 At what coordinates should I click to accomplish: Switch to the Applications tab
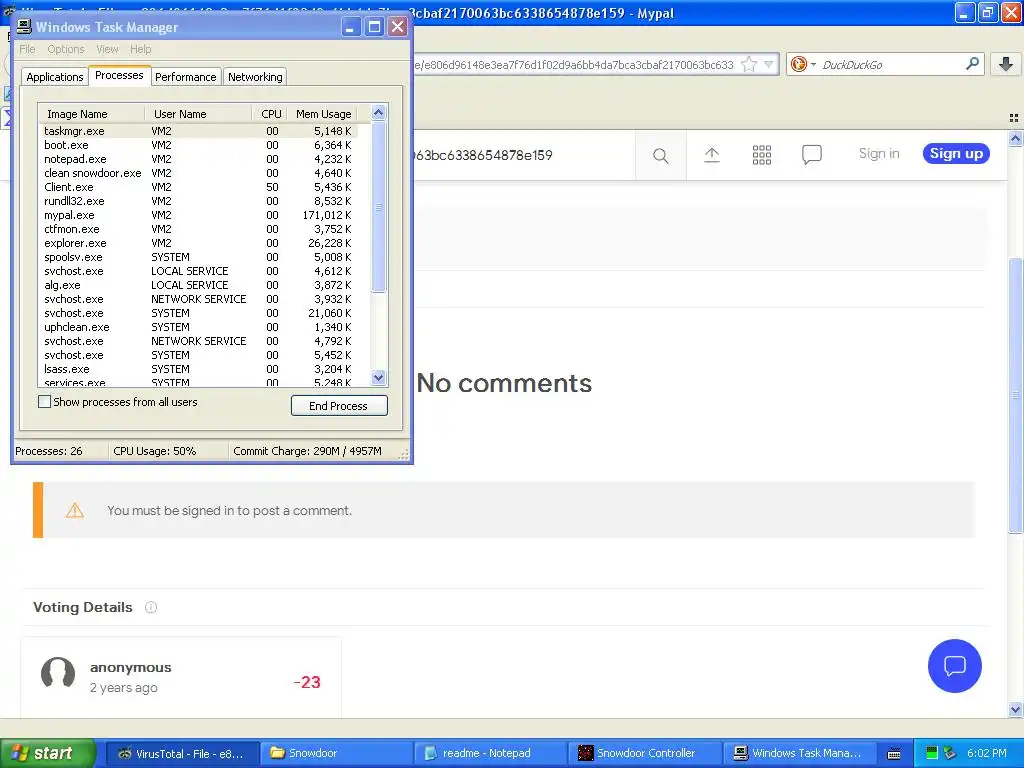[x=55, y=77]
